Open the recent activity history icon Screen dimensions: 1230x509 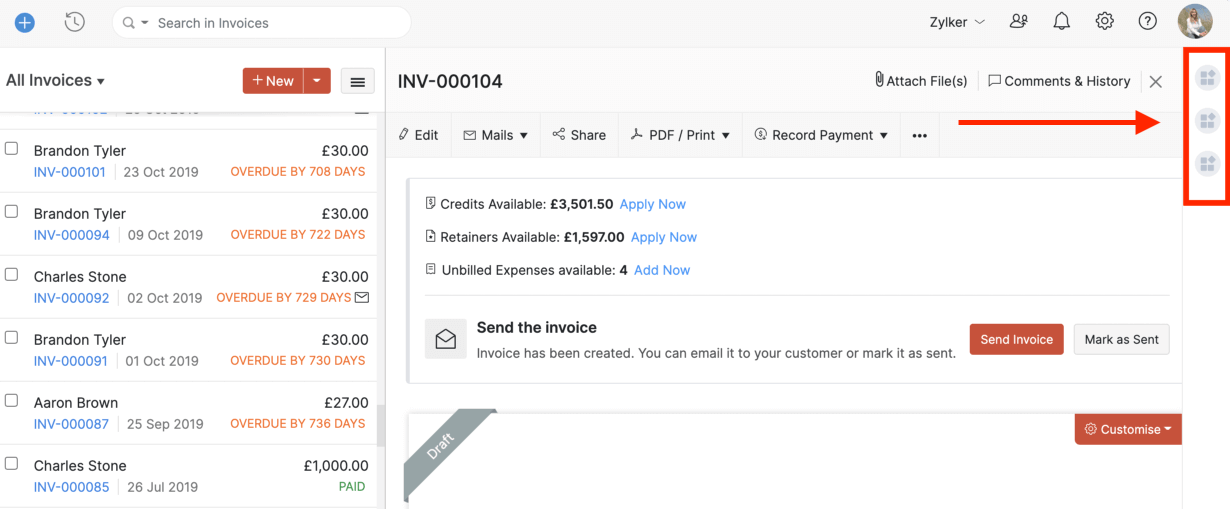tap(75, 22)
